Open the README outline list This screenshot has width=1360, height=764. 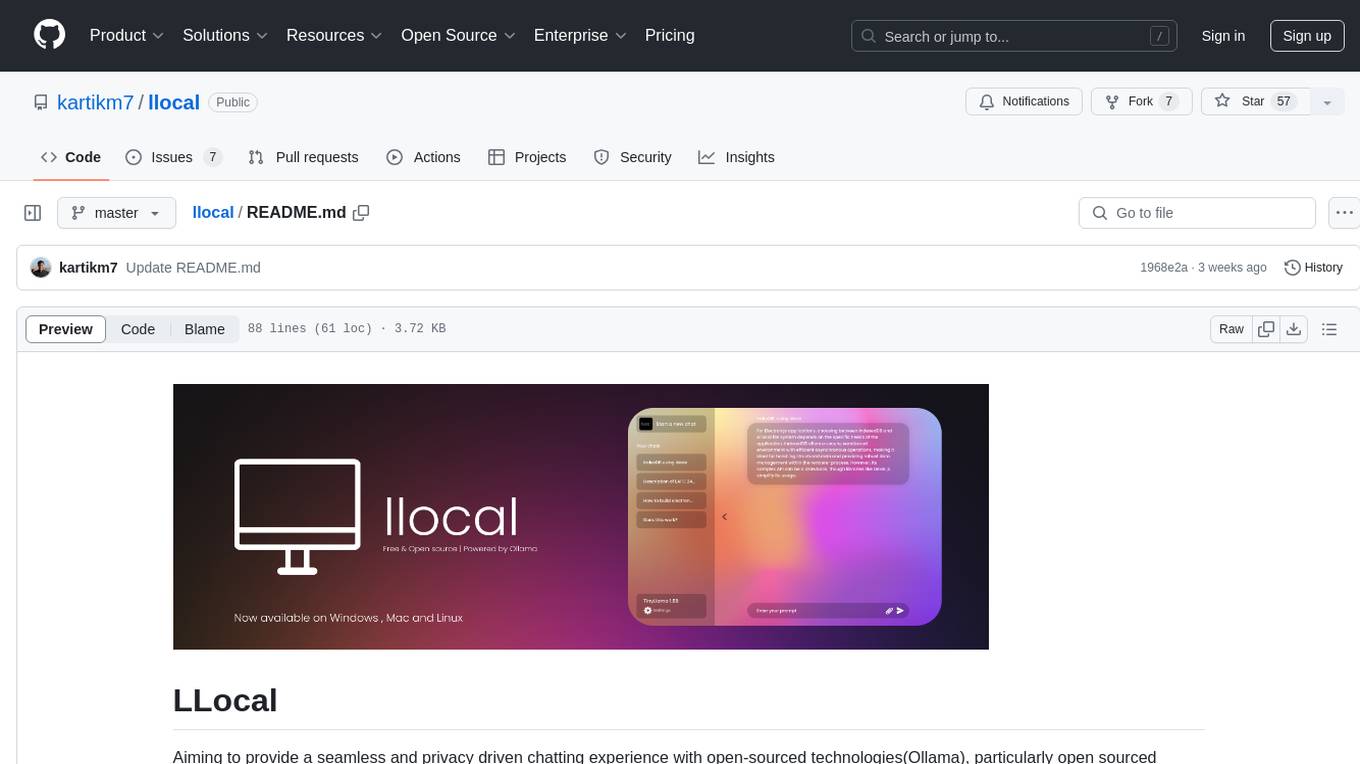click(x=1329, y=329)
